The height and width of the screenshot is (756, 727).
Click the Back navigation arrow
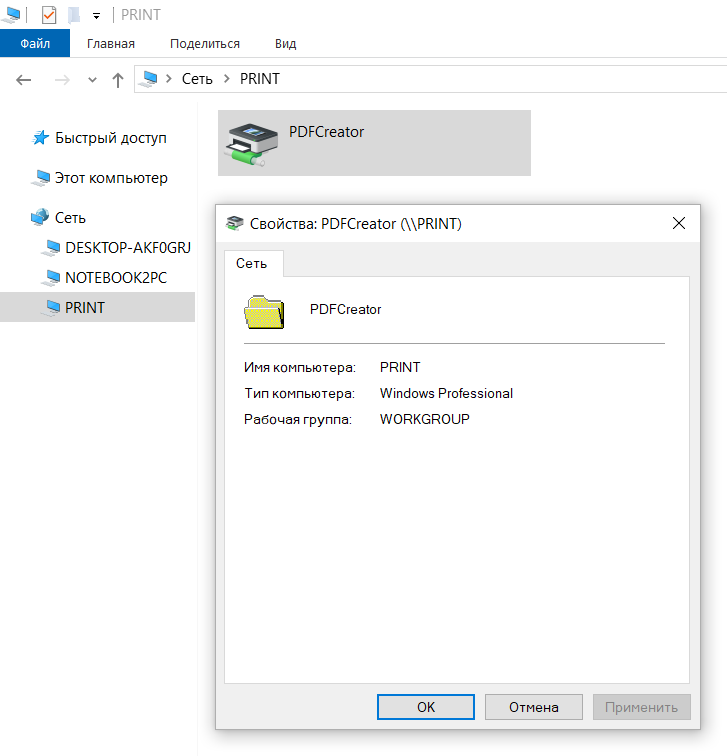click(x=24, y=79)
